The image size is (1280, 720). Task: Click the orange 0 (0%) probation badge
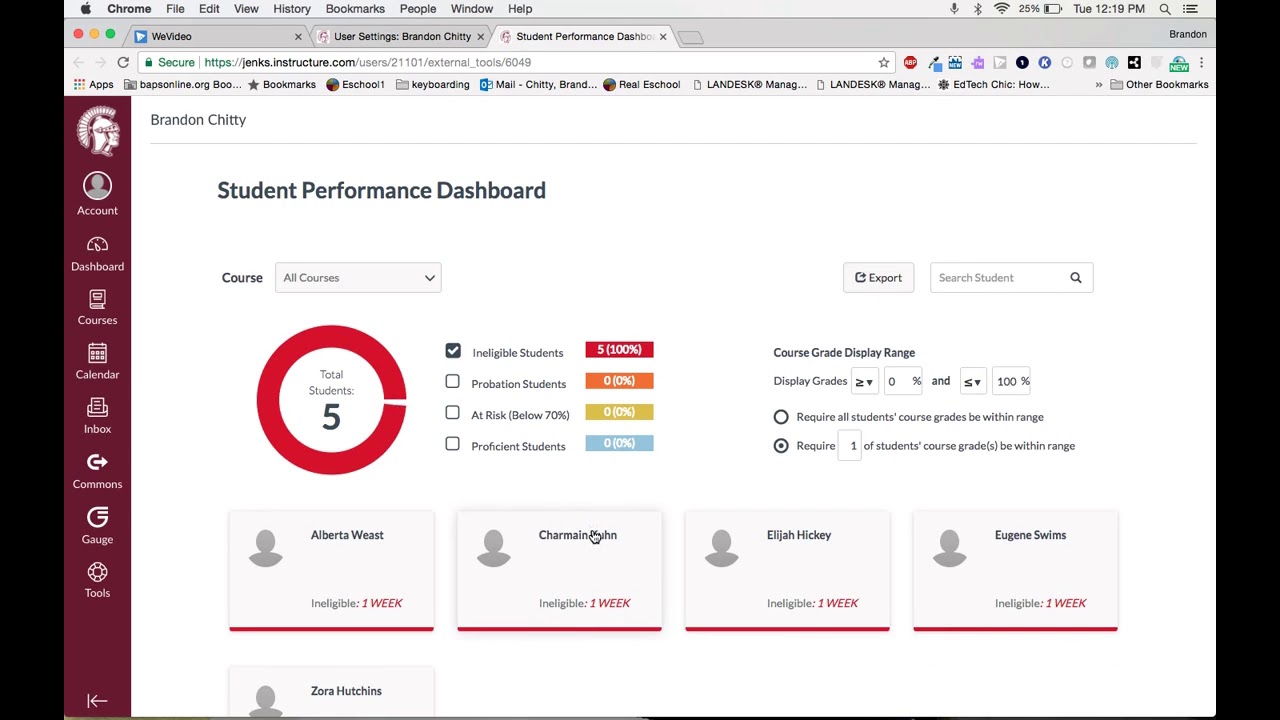tap(619, 381)
